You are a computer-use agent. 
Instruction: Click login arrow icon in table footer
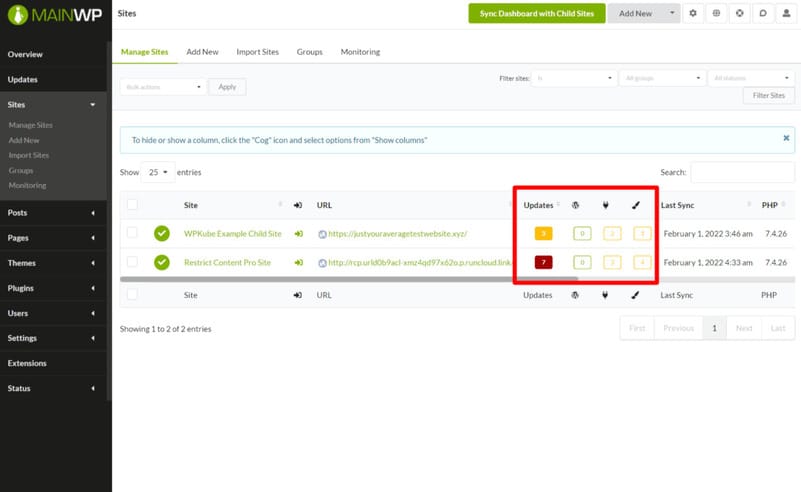298,295
